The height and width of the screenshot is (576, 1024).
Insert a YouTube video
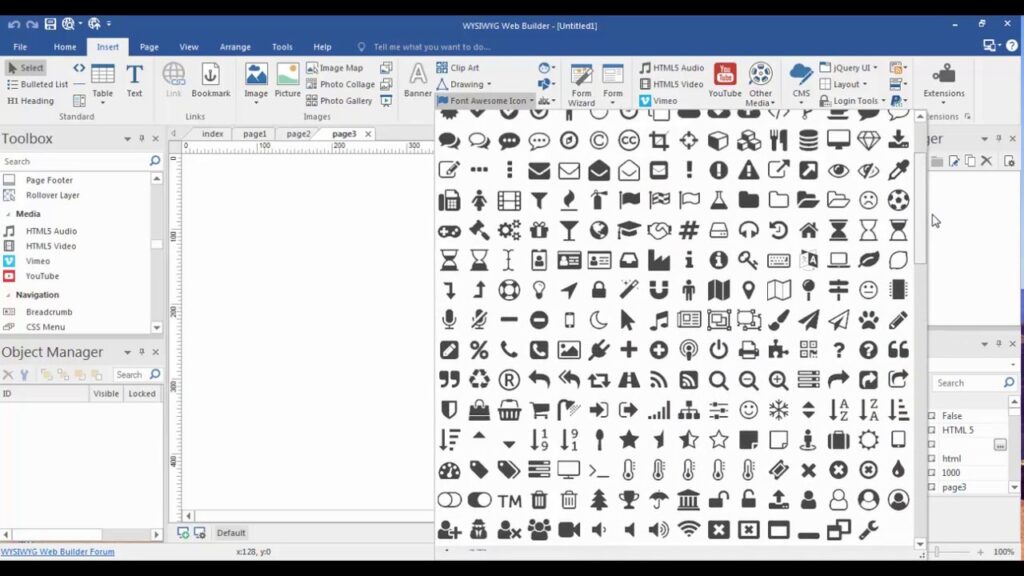click(725, 81)
